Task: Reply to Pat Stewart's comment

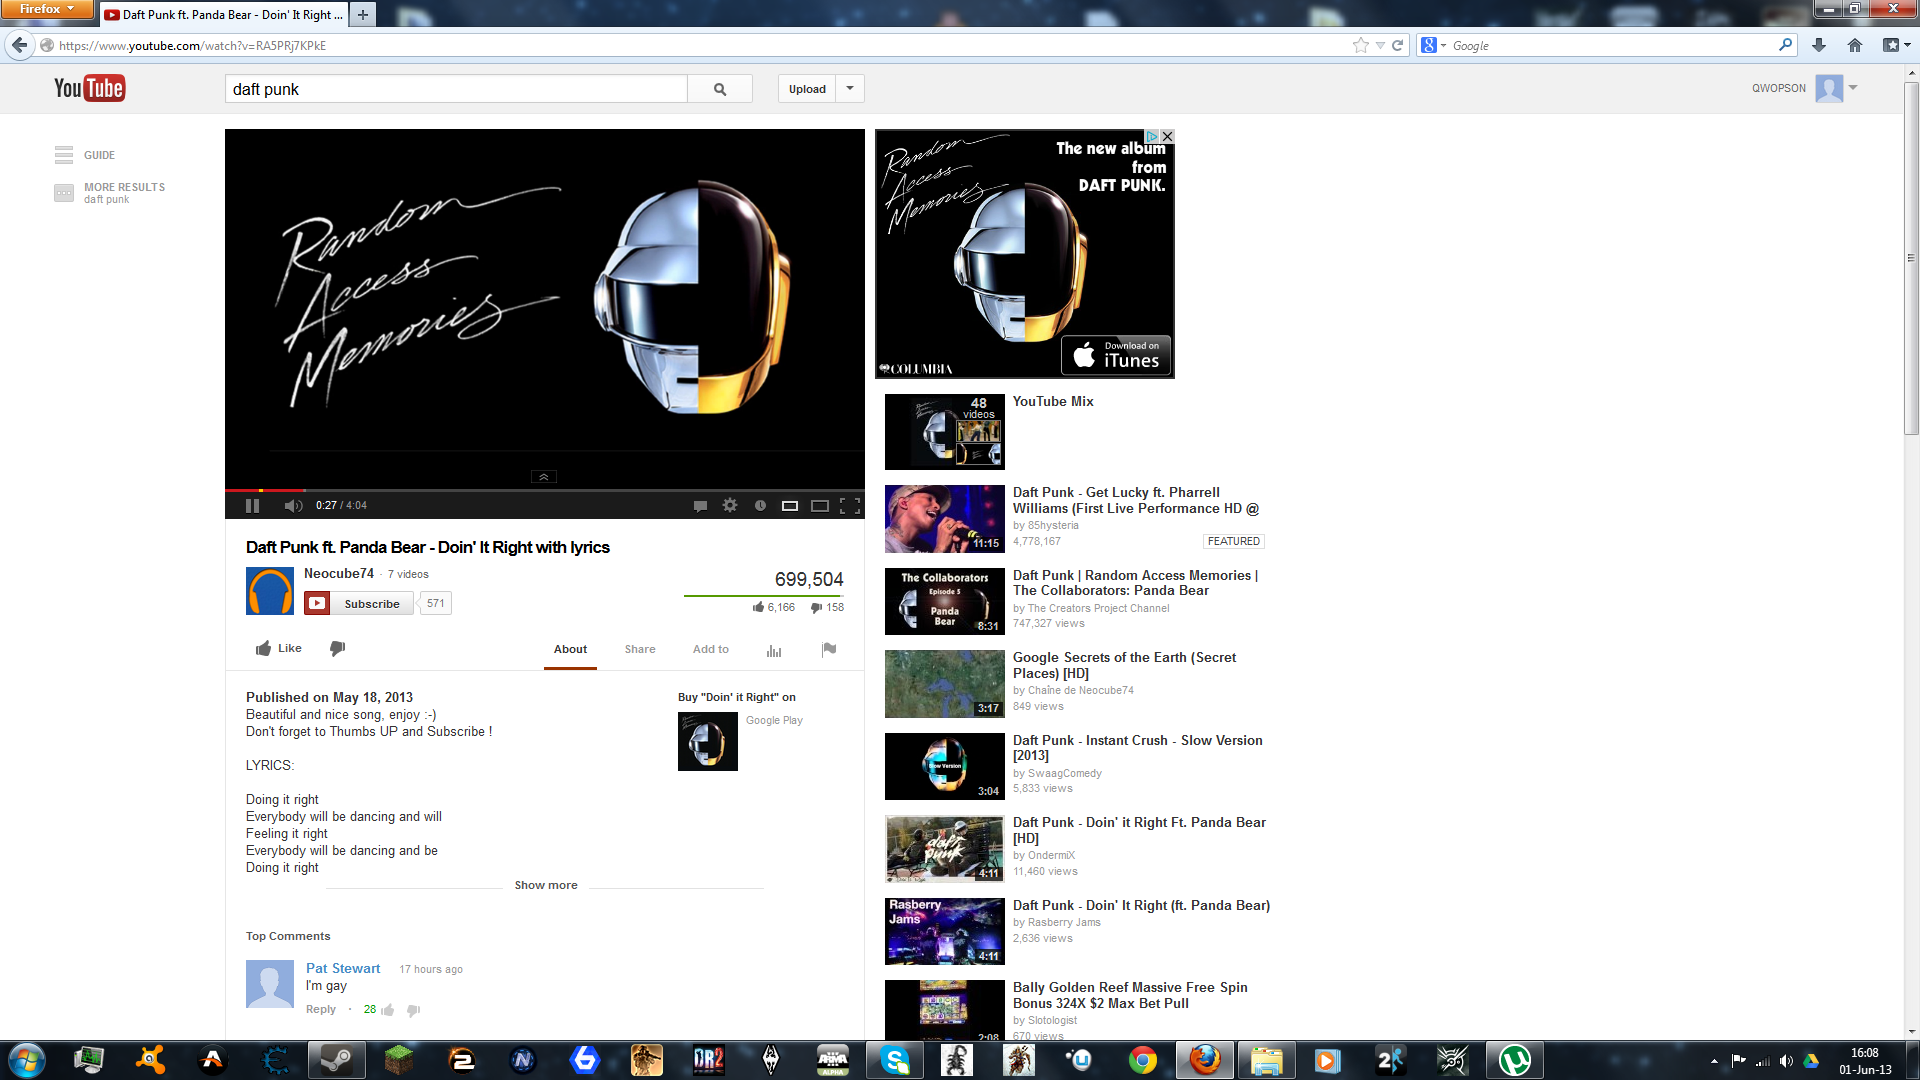Action: [x=321, y=1010]
